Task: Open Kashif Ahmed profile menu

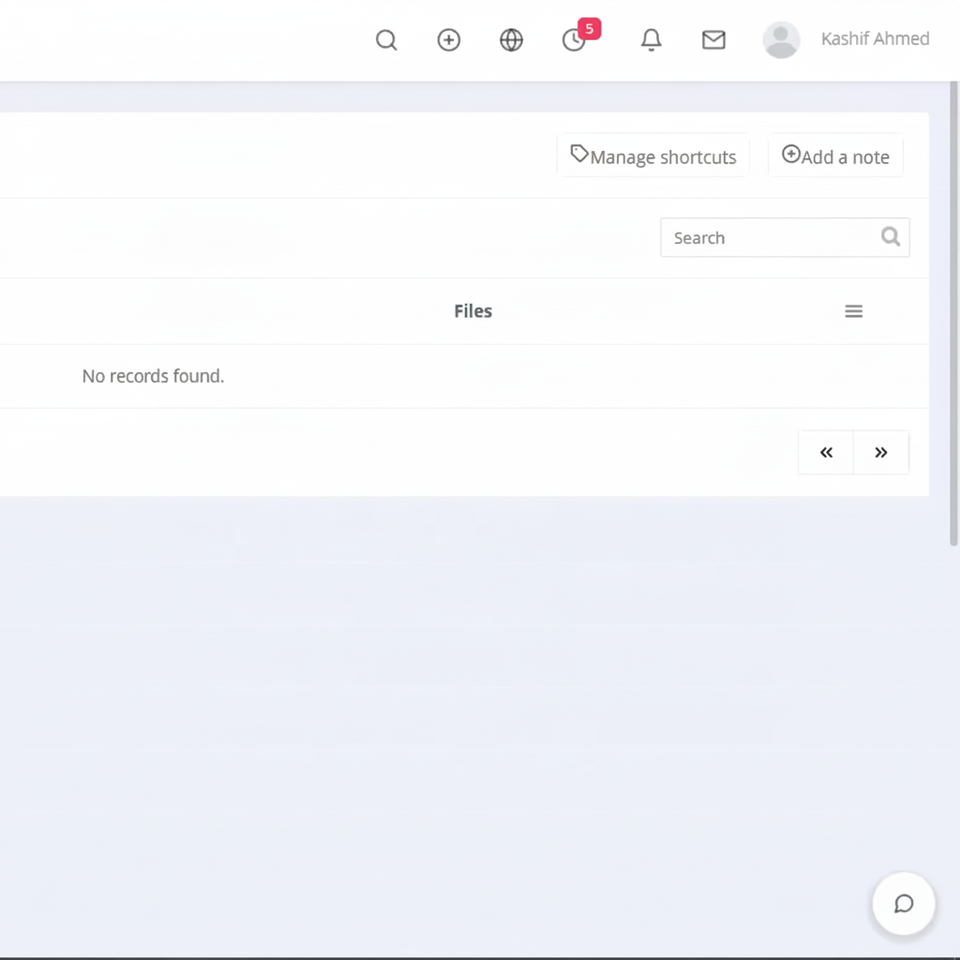Action: [875, 39]
